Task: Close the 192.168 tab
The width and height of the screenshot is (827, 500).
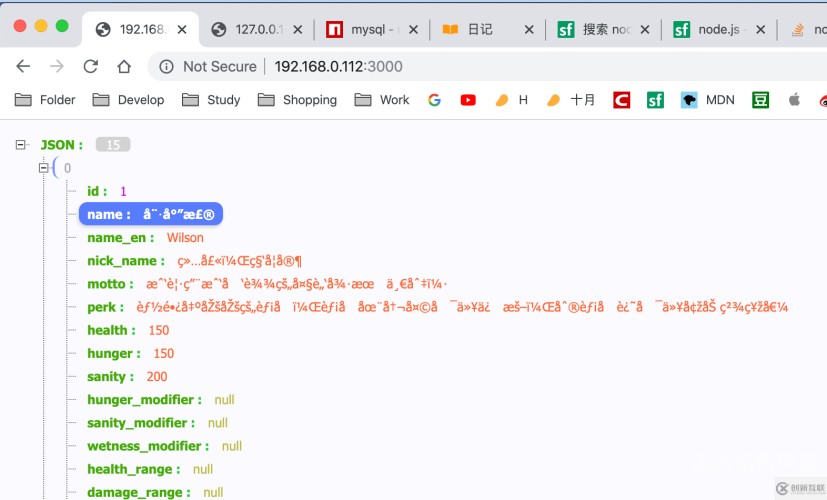Action: 182,30
